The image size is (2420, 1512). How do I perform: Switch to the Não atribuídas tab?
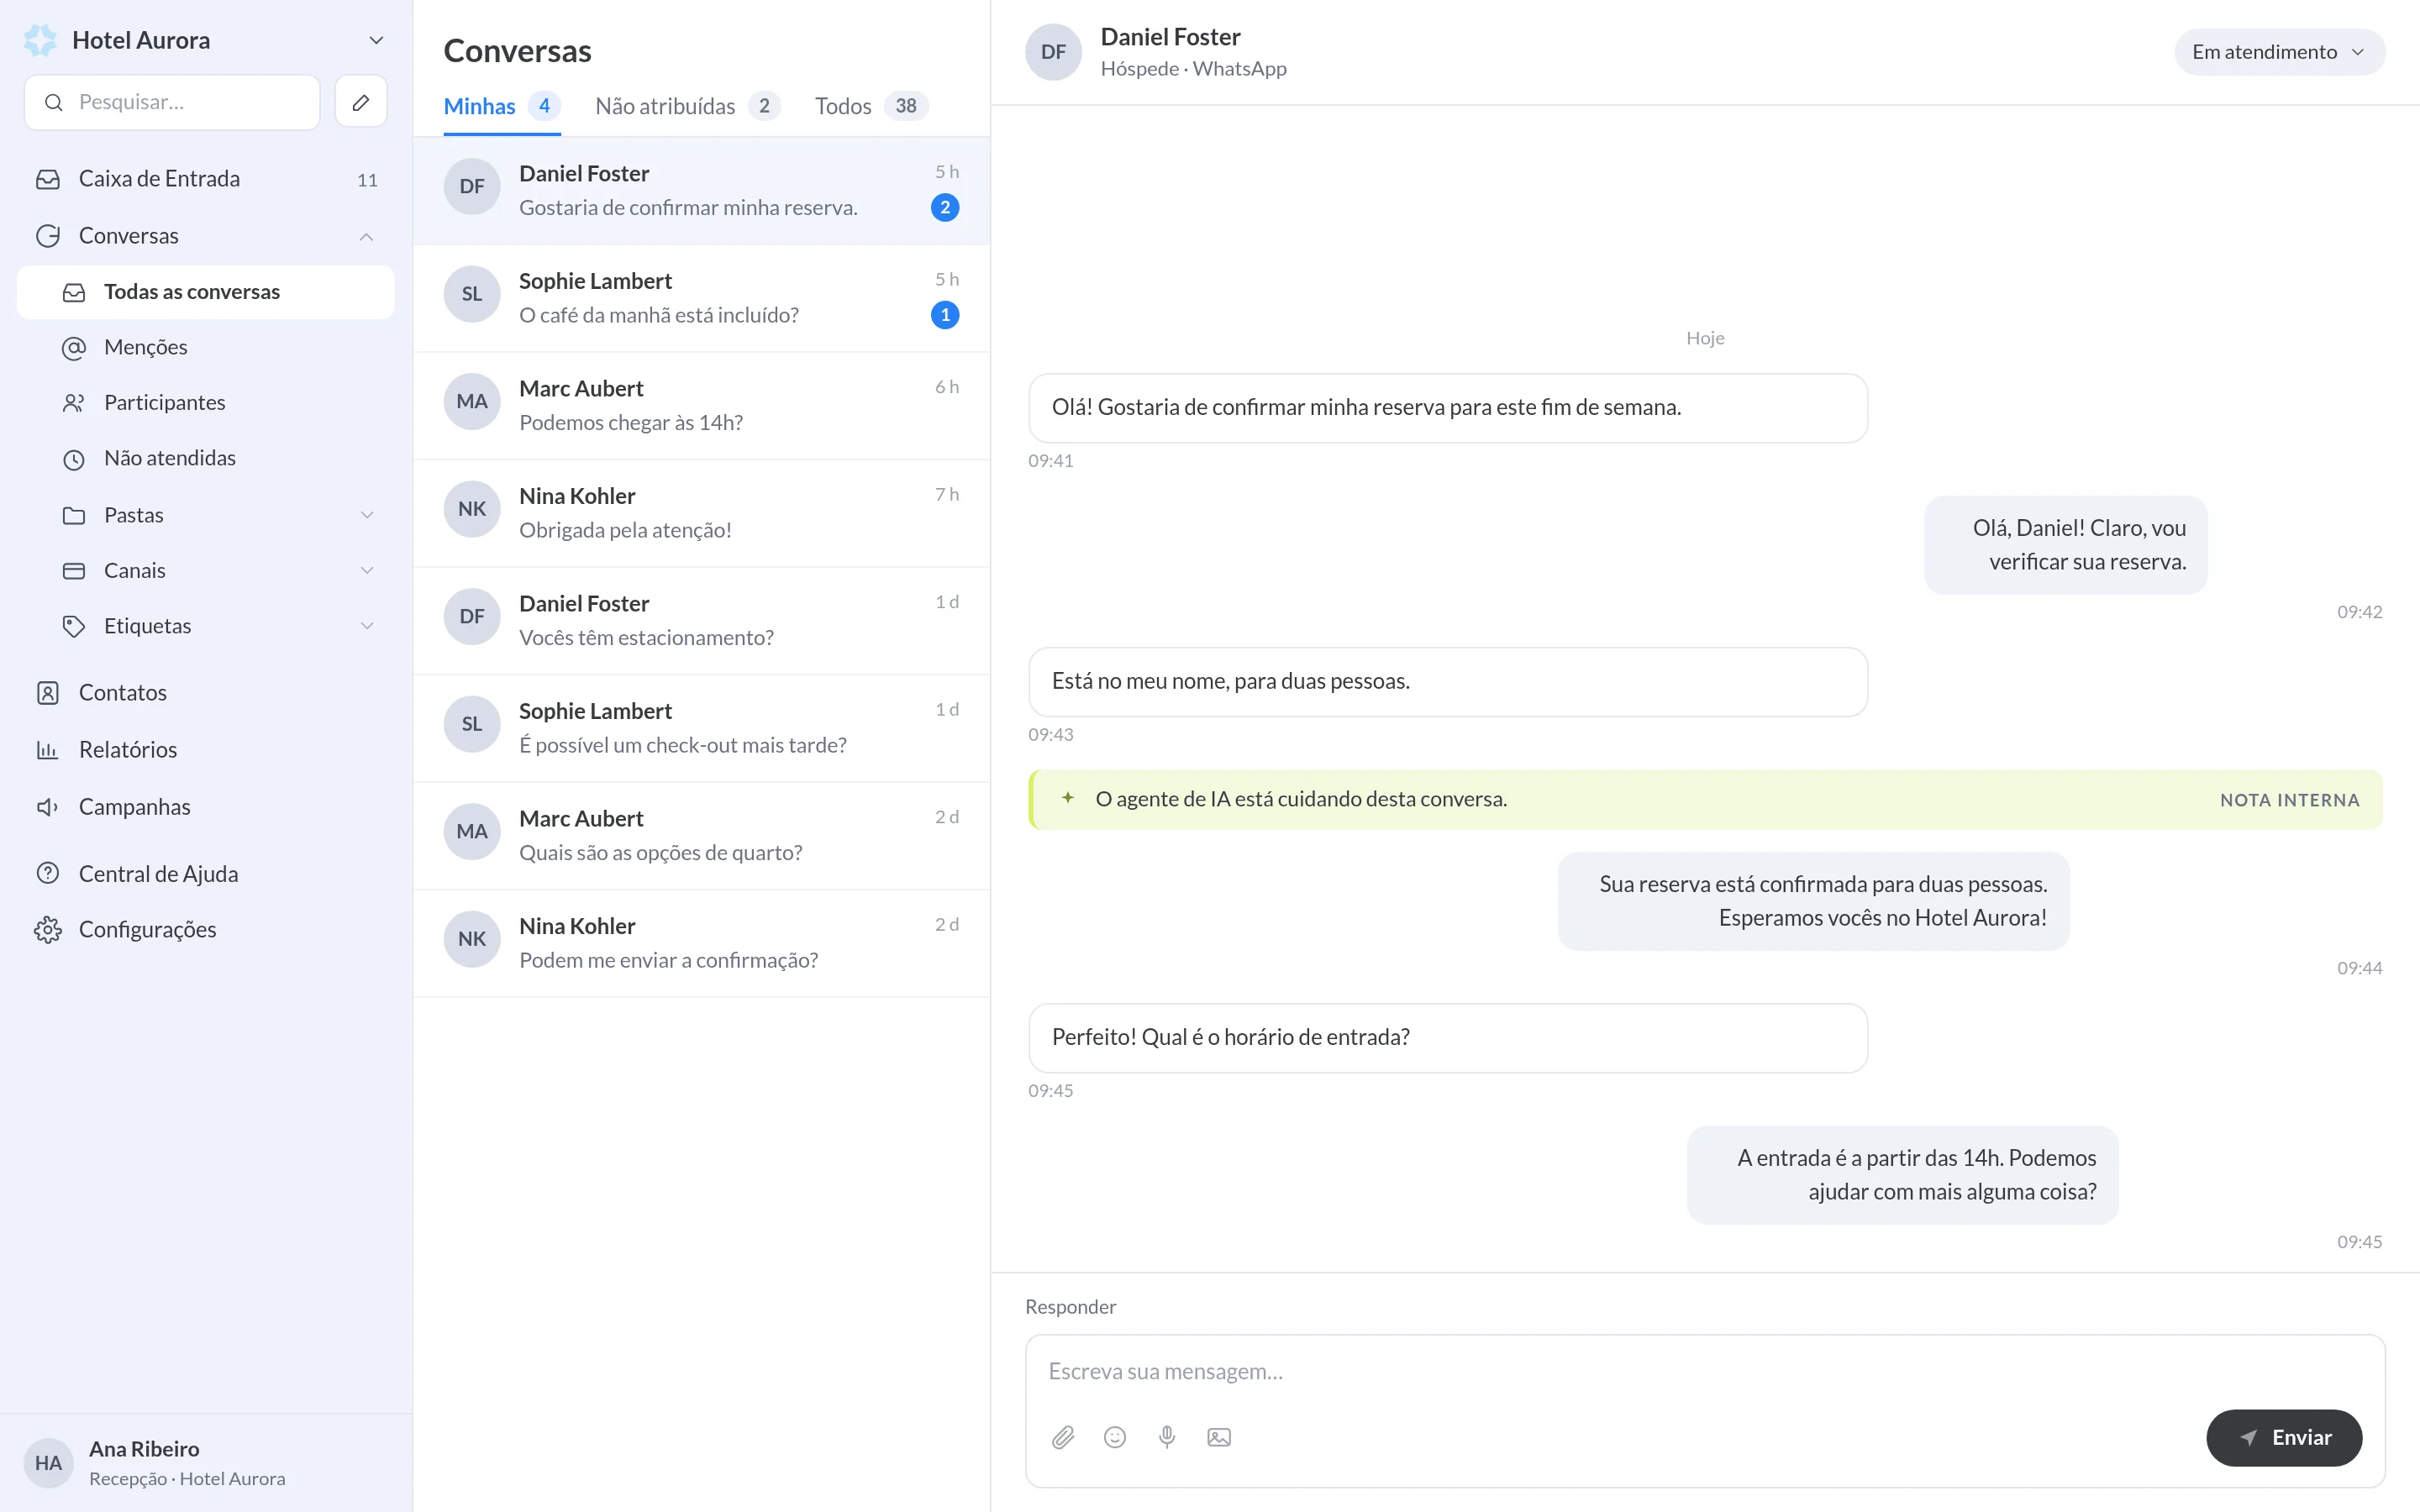coord(687,106)
